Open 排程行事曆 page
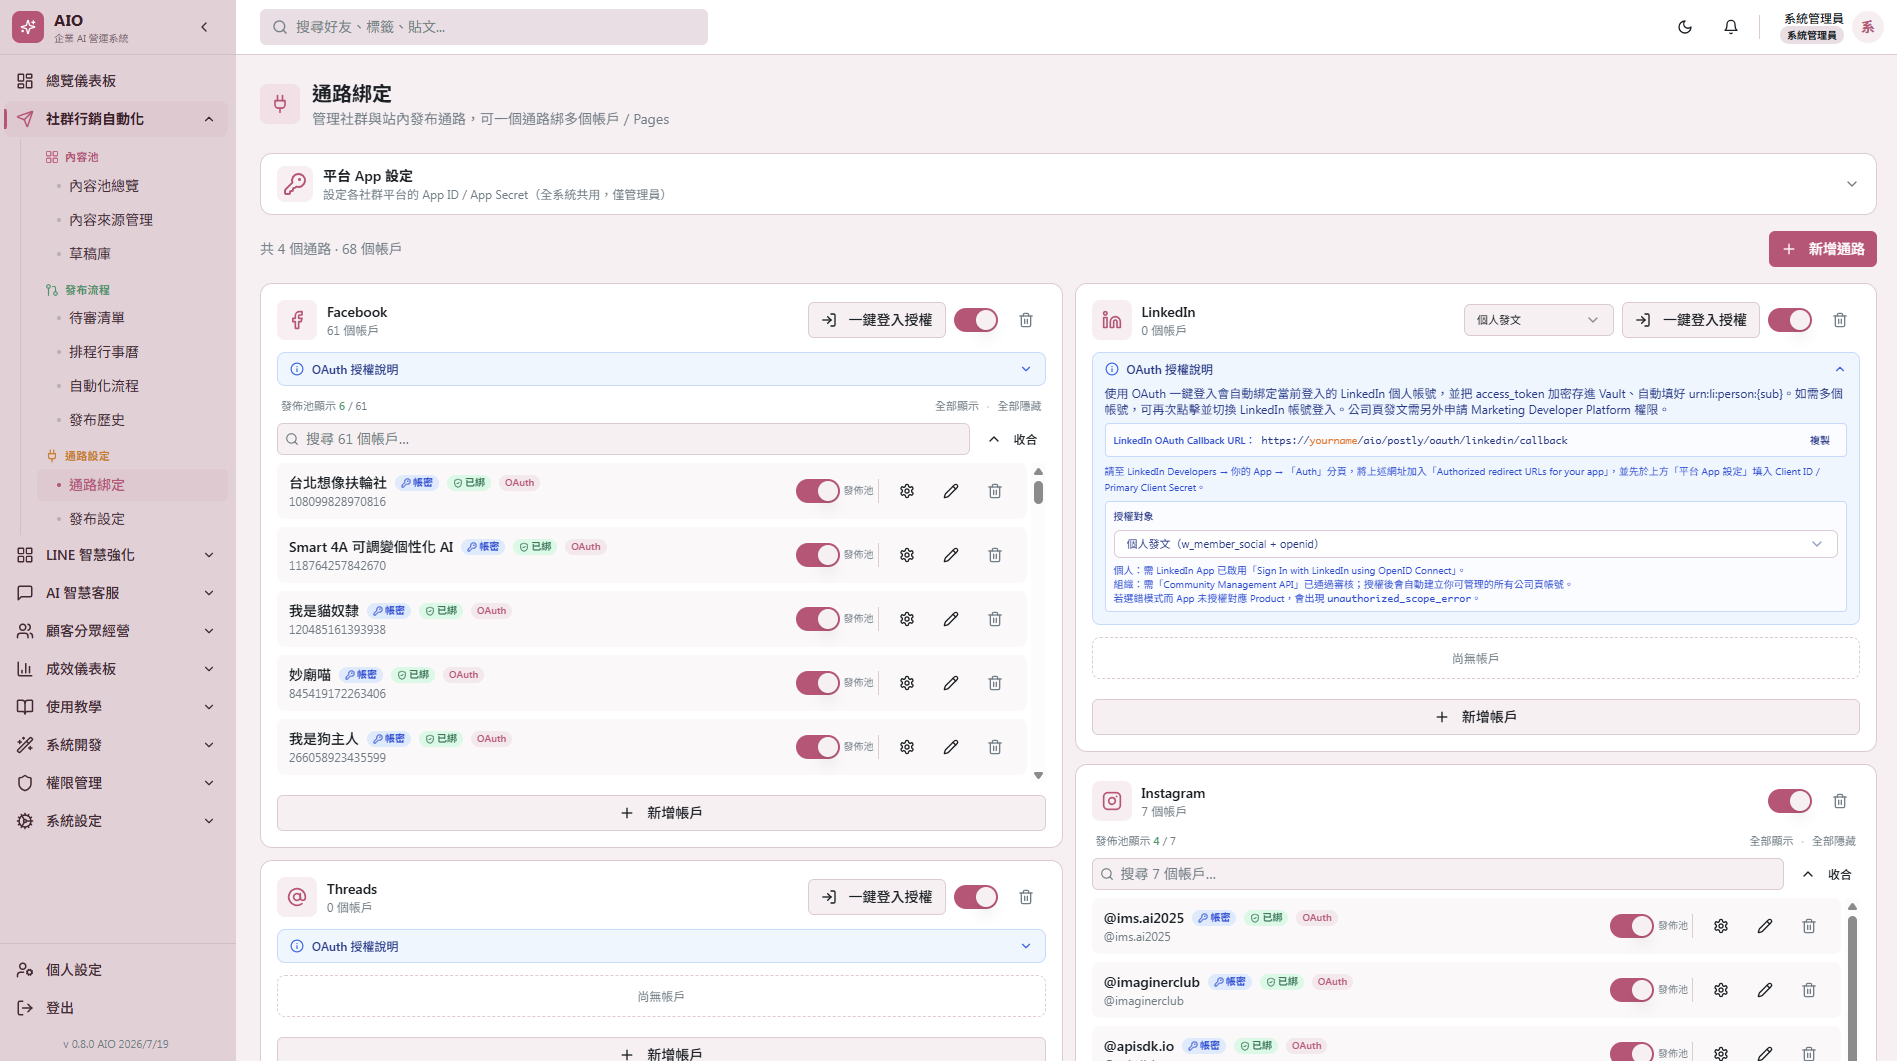This screenshot has width=1897, height=1061. pyautogui.click(x=104, y=352)
